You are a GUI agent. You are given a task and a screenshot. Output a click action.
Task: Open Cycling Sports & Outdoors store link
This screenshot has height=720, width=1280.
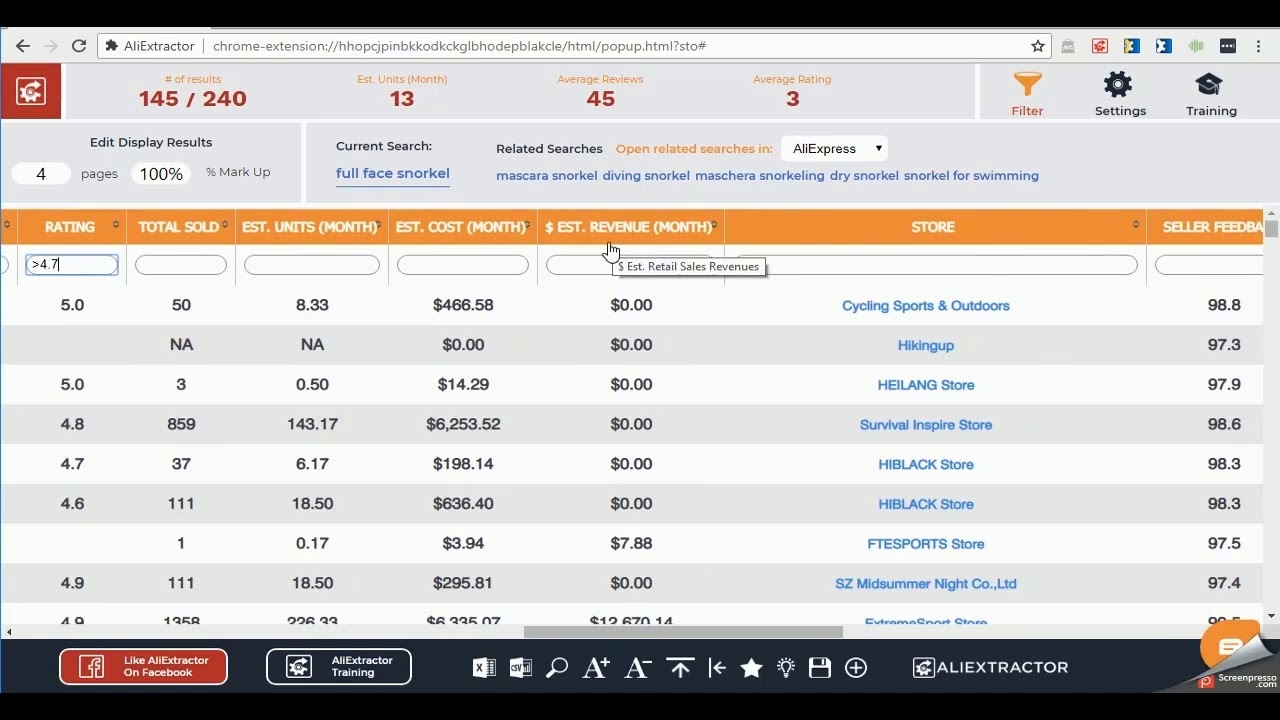(x=926, y=306)
